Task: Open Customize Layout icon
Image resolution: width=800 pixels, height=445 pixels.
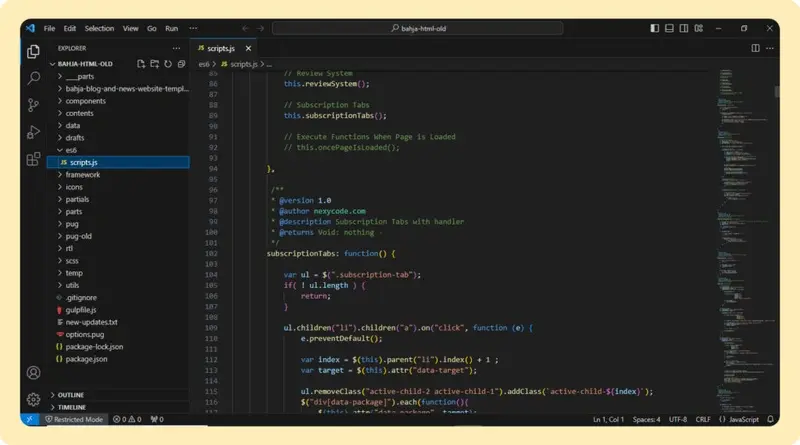Action: pos(698,28)
